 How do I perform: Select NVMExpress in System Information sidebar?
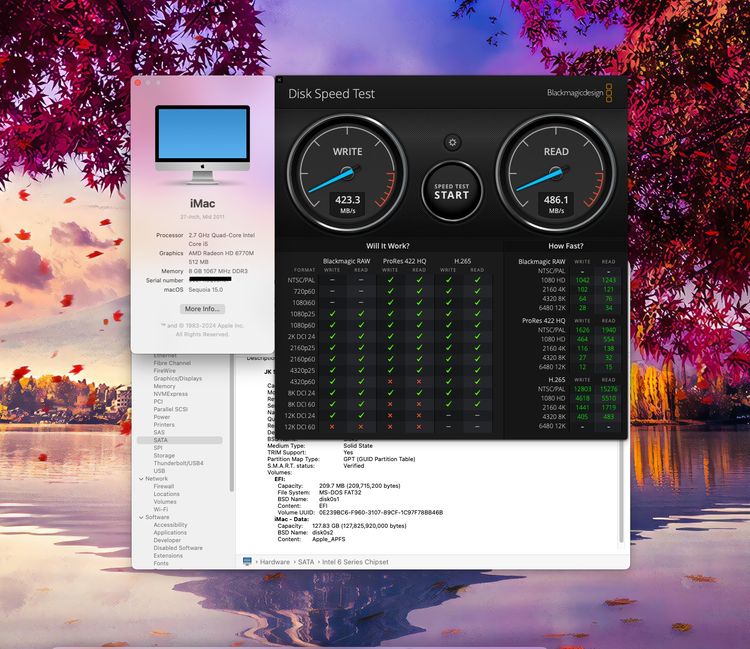[x=170, y=394]
